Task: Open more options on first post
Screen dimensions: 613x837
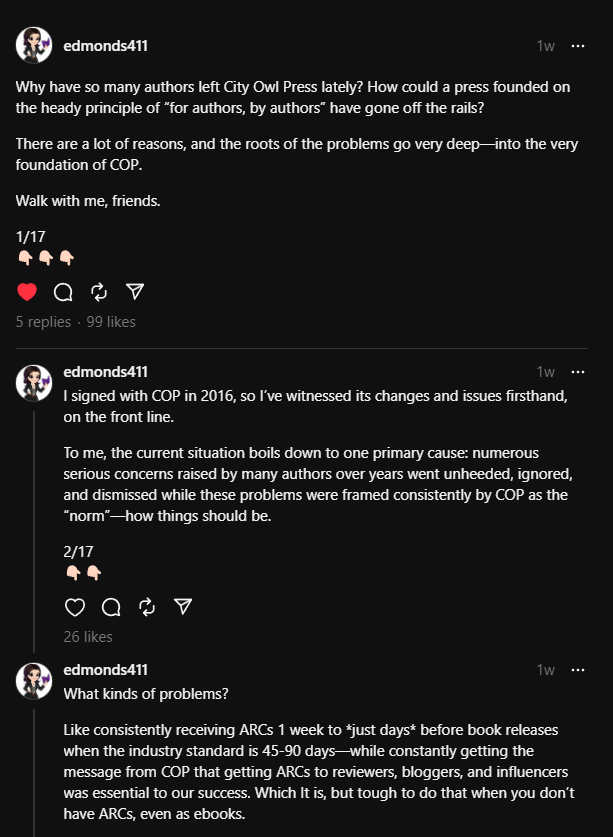Action: (578, 46)
